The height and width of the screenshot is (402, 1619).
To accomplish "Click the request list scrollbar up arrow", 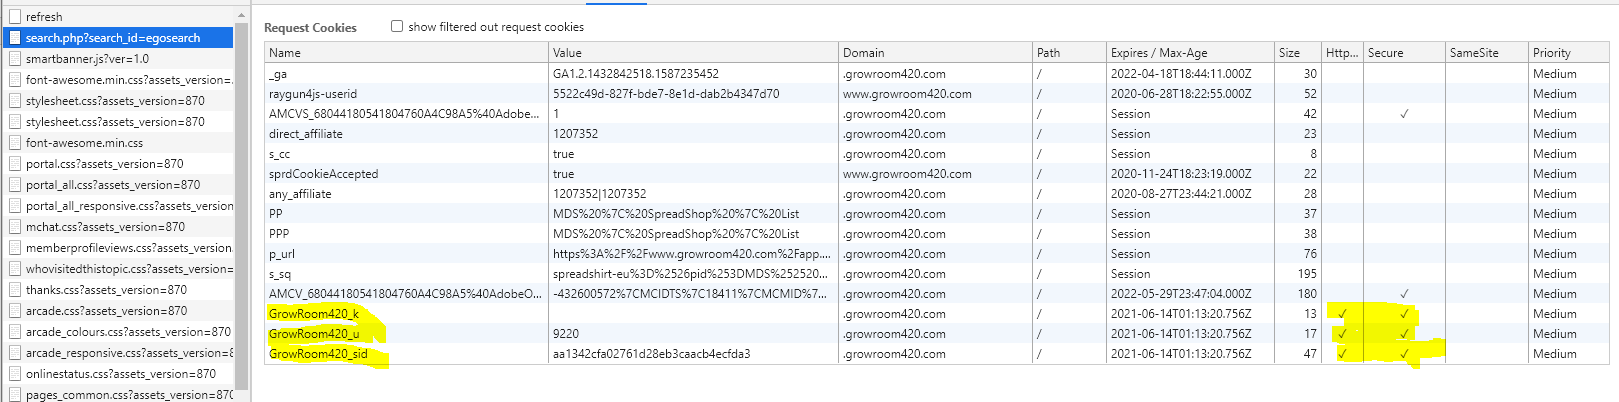I will click(241, 16).
